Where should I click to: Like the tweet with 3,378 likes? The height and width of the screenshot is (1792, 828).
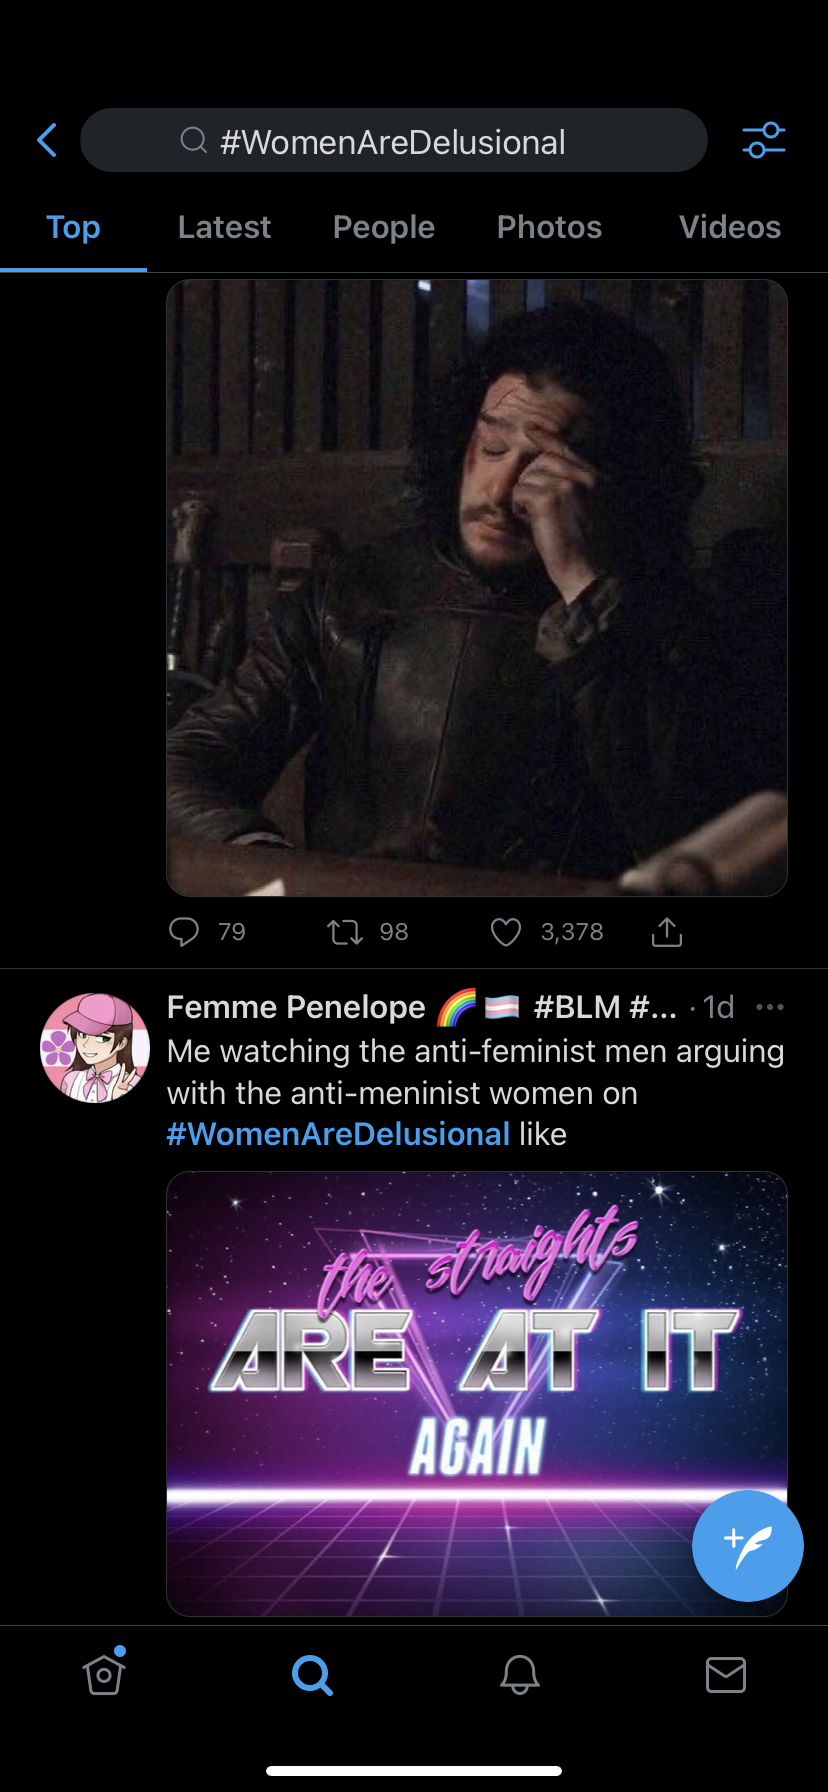pyautogui.click(x=506, y=932)
